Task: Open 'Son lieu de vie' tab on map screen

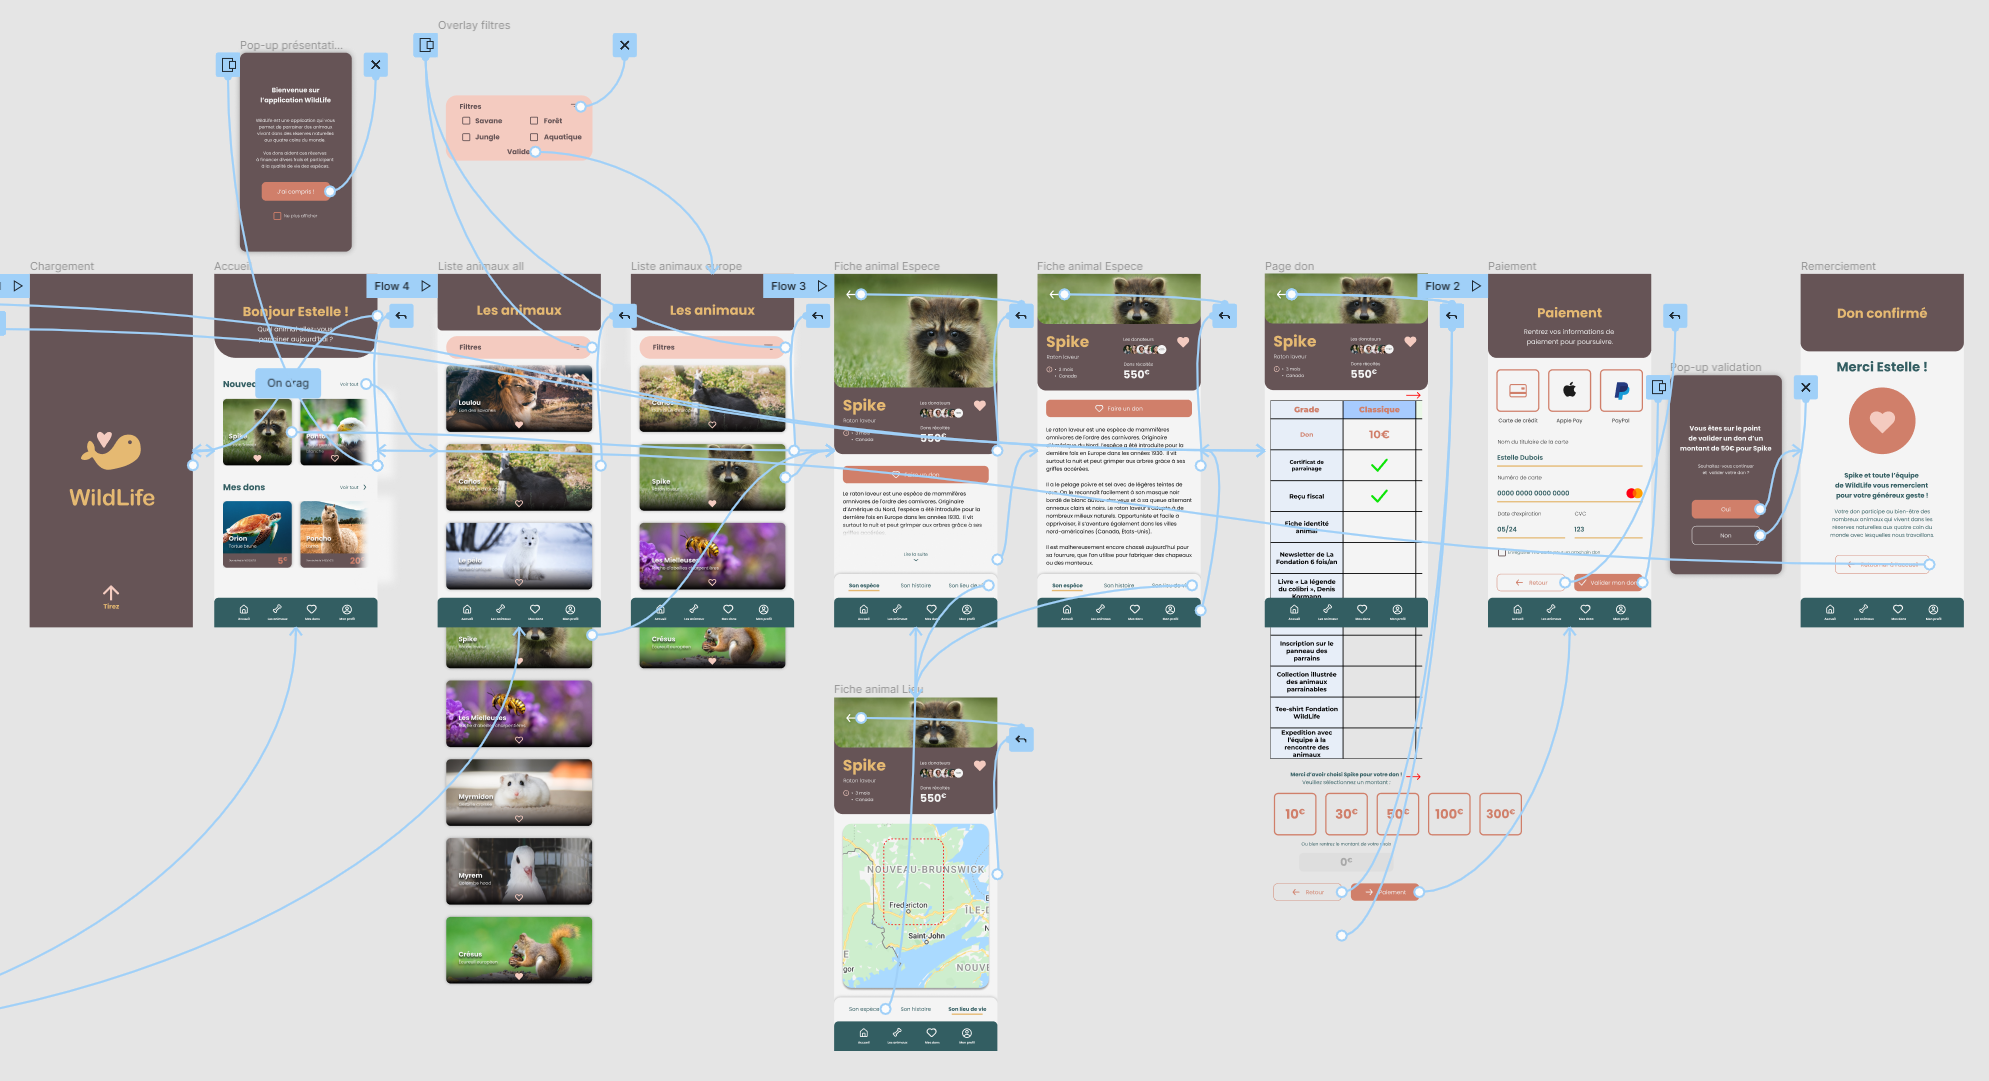Action: [x=967, y=1009]
